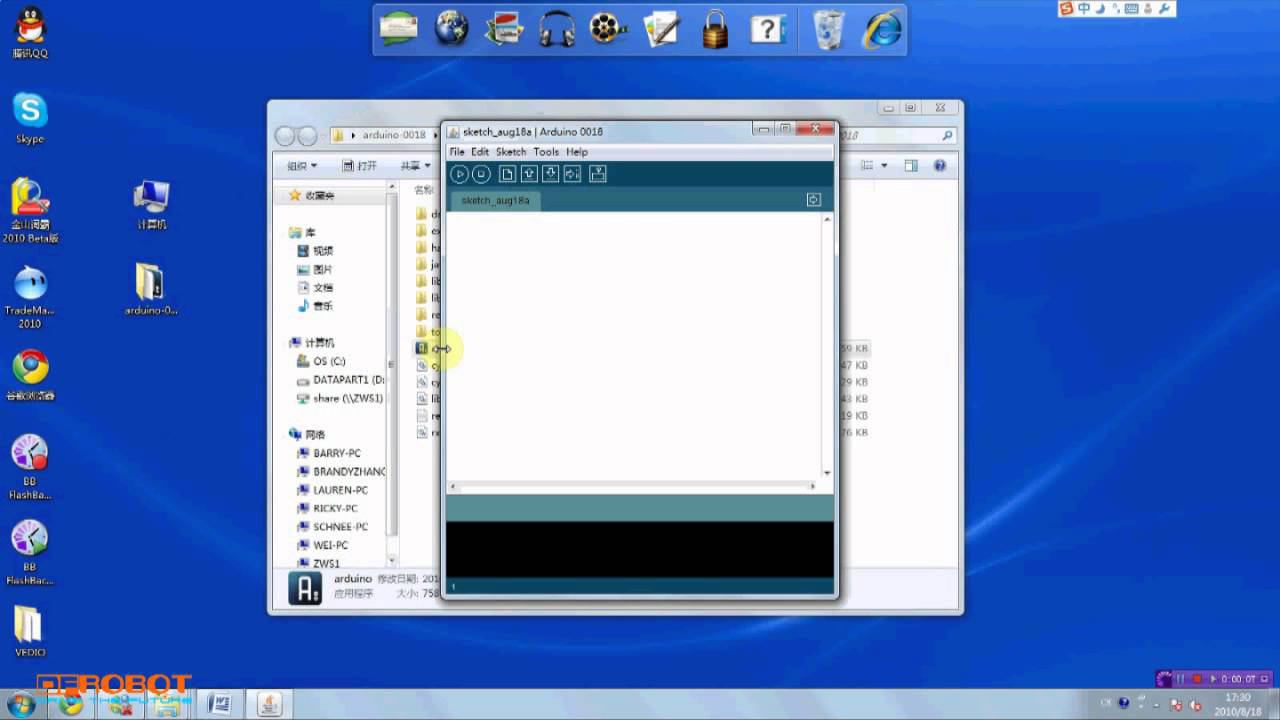The width and height of the screenshot is (1280, 720).
Task: Select 图片 library in Explorer sidebar
Action: (315, 270)
